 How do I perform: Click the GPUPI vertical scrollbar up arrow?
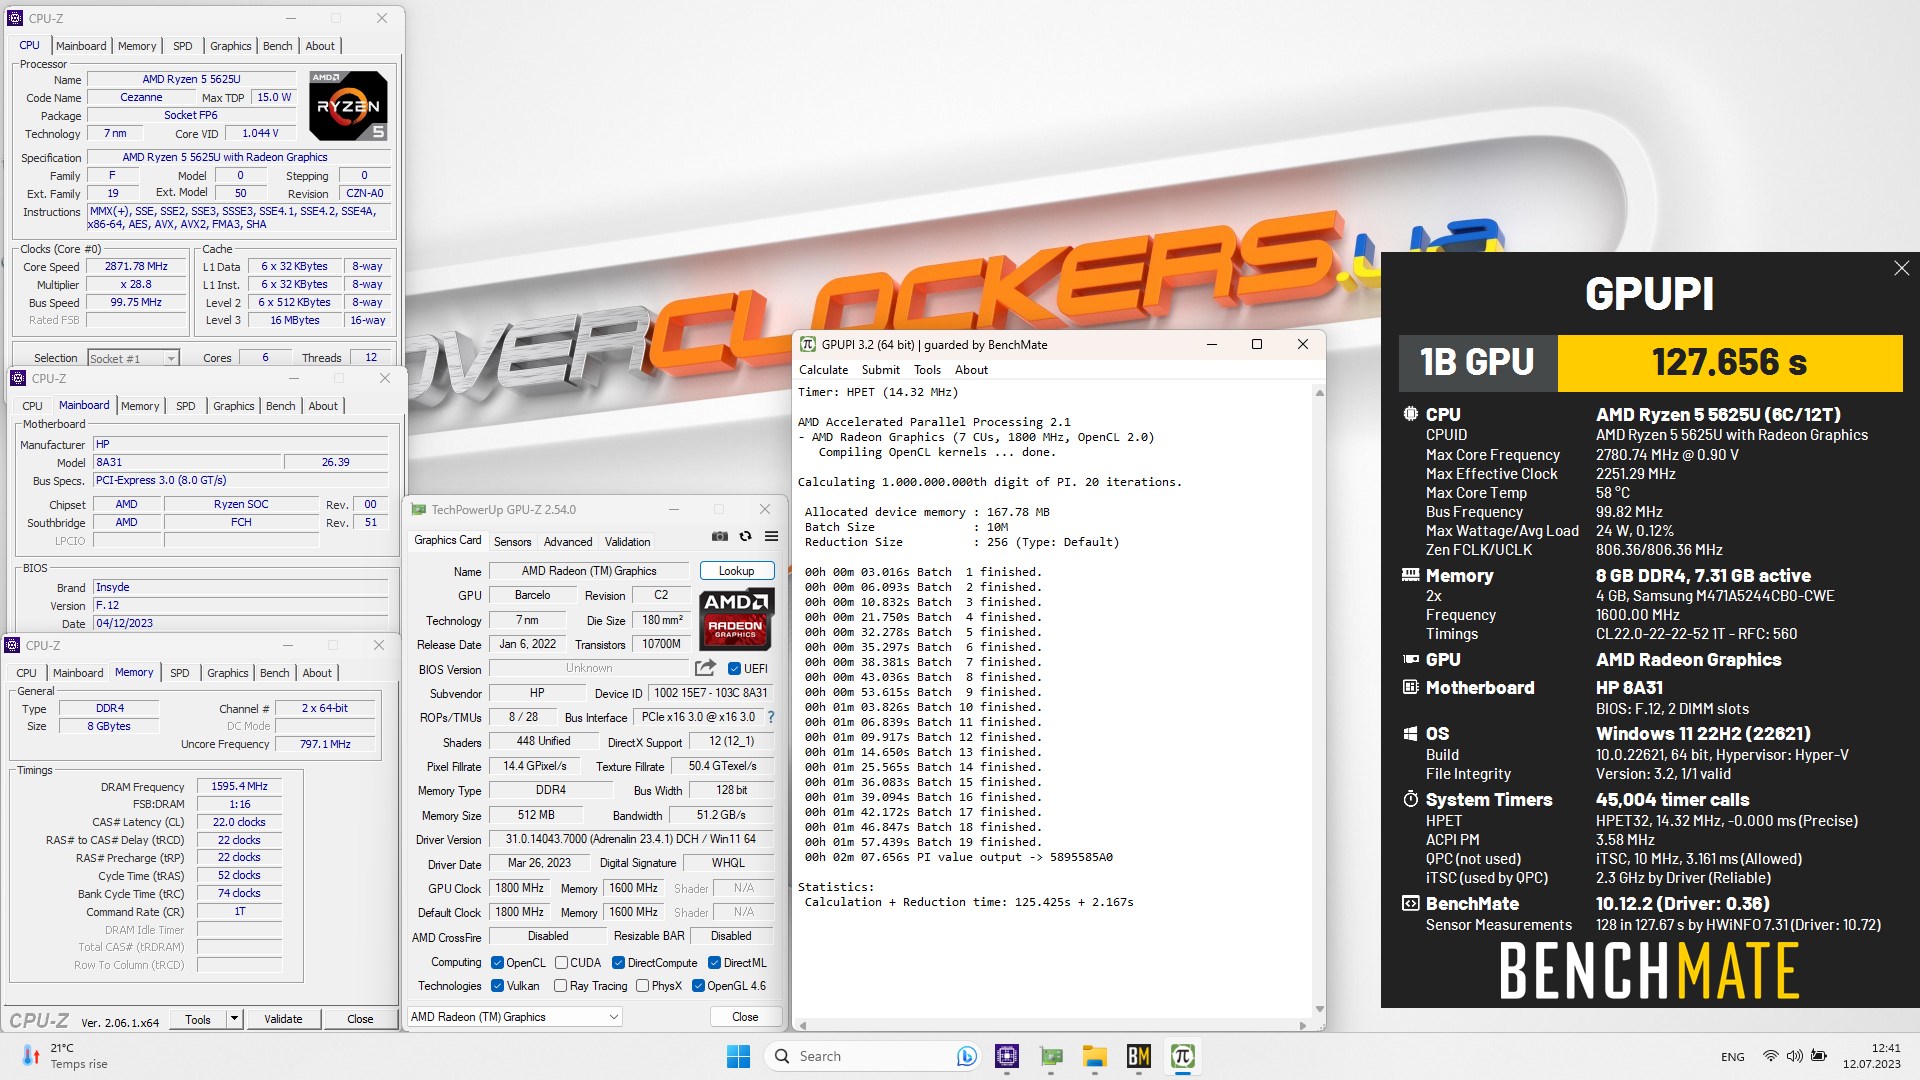(x=1319, y=393)
